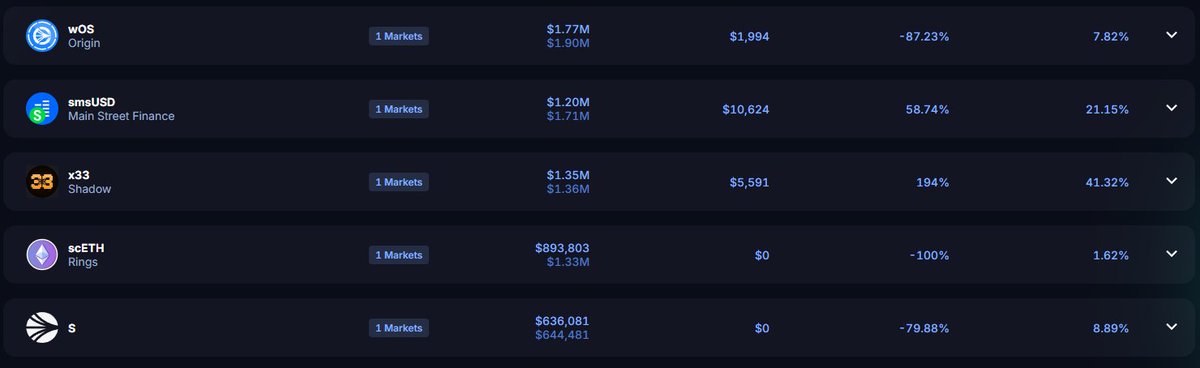This screenshot has width=1200, height=368.
Task: Click the smsUSD $10,624 value
Action: pyautogui.click(x=746, y=109)
